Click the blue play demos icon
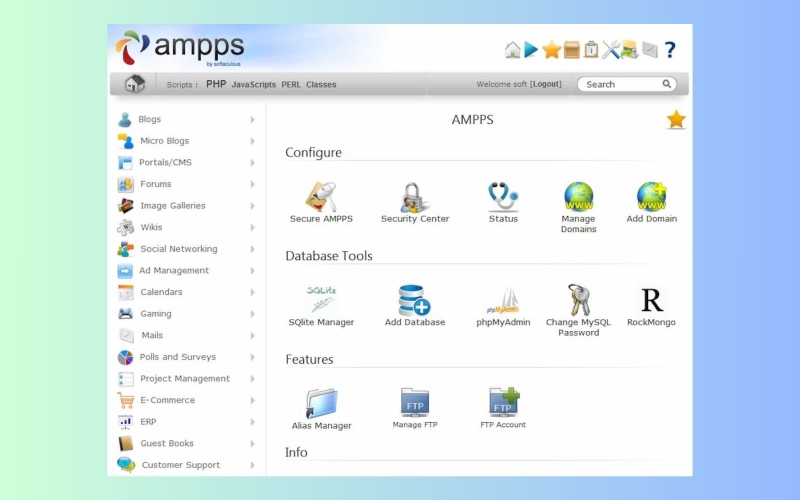Screen dimensions: 800x500 tap(531, 50)
